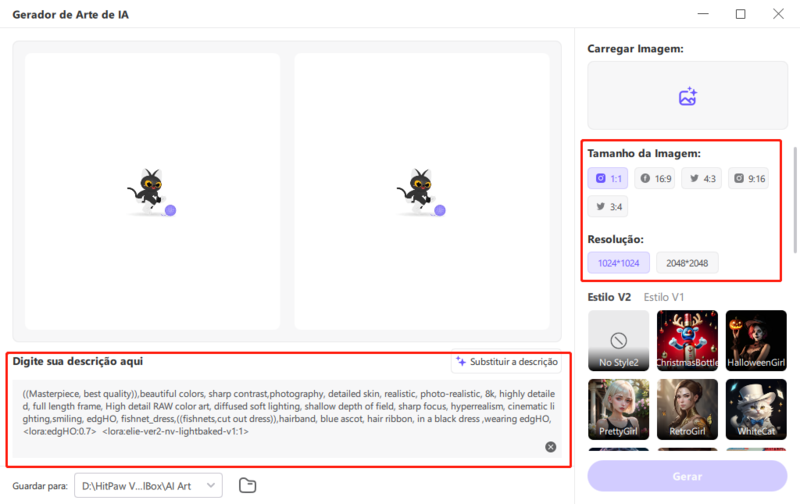Choose the WhiteCat style

tap(755, 409)
